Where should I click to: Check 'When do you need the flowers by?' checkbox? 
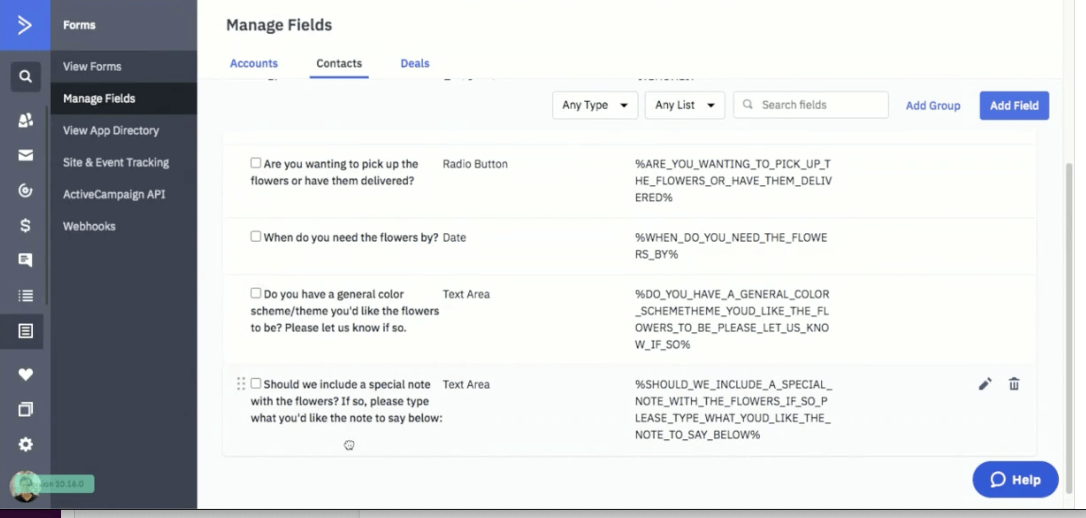(256, 237)
